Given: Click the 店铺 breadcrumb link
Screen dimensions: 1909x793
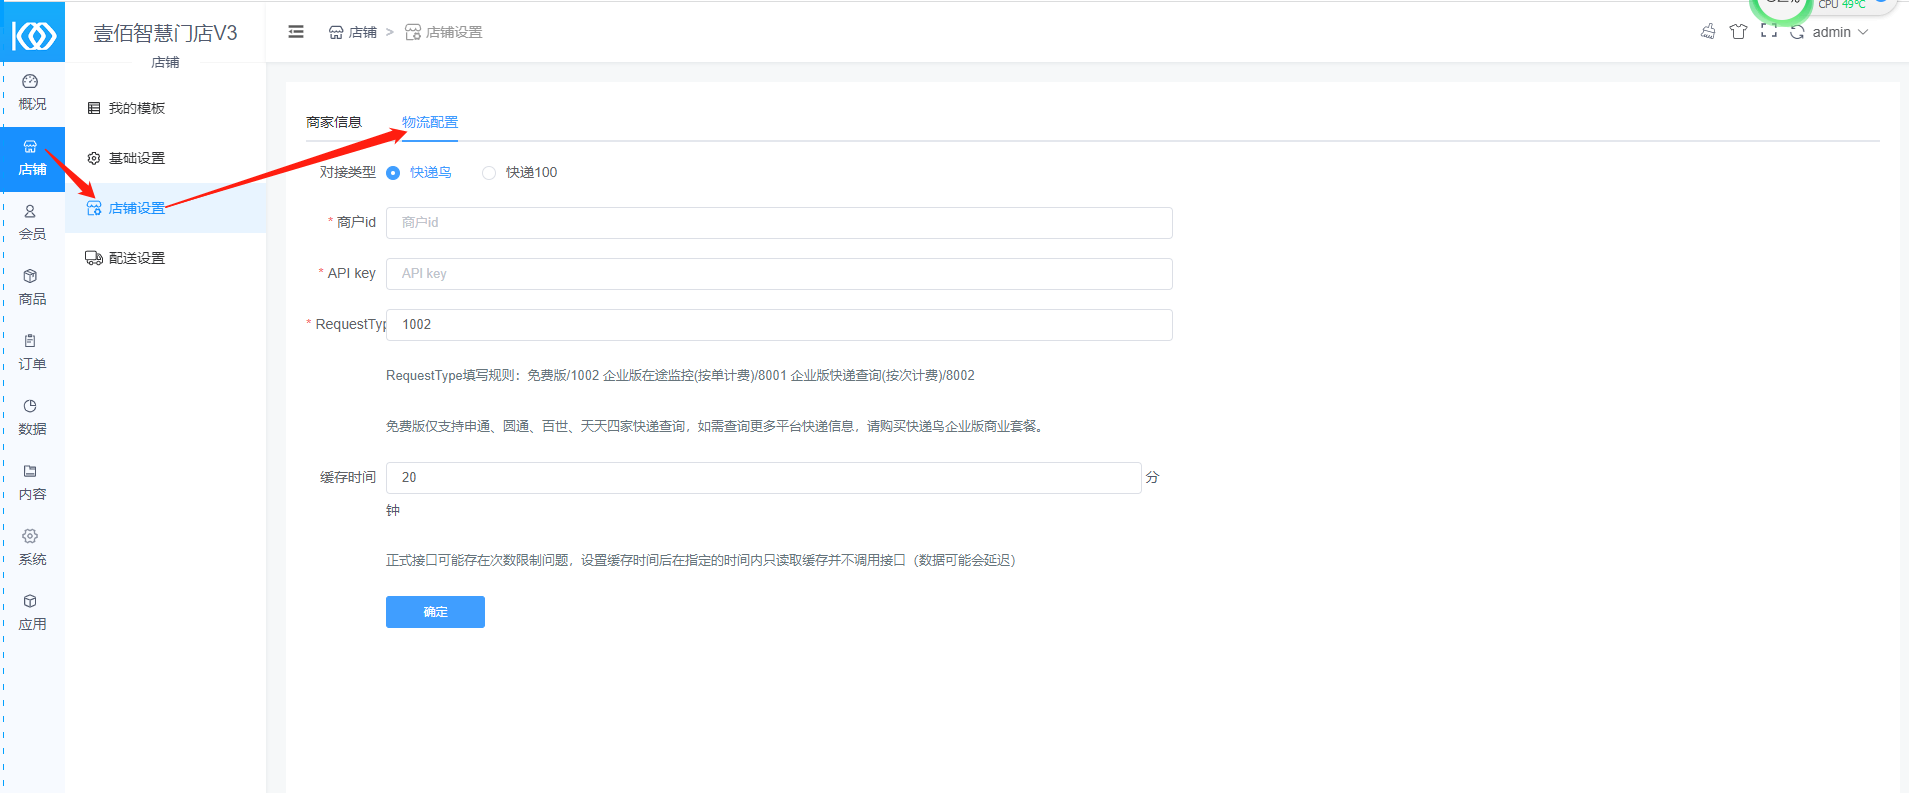Looking at the screenshot, I should click(x=353, y=32).
